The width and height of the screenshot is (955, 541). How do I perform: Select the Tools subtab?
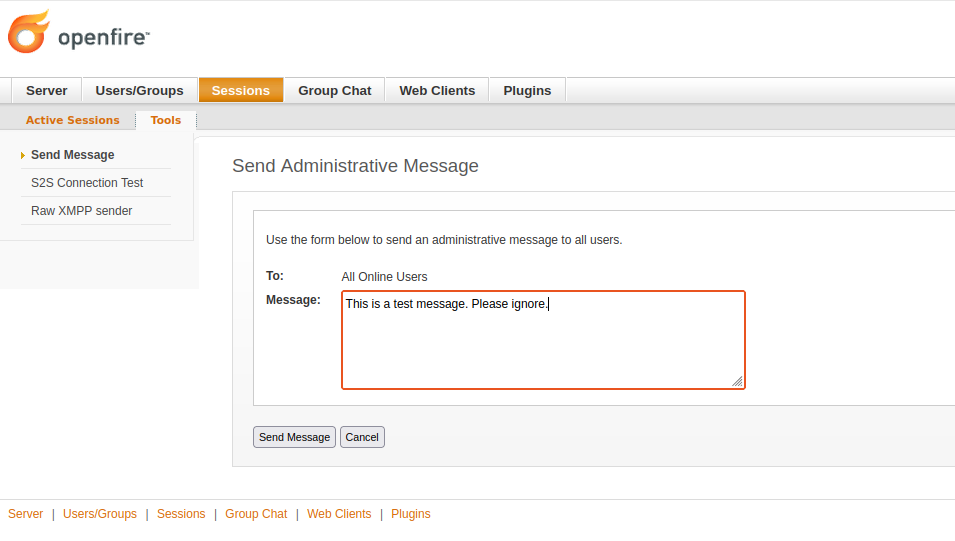pos(166,120)
